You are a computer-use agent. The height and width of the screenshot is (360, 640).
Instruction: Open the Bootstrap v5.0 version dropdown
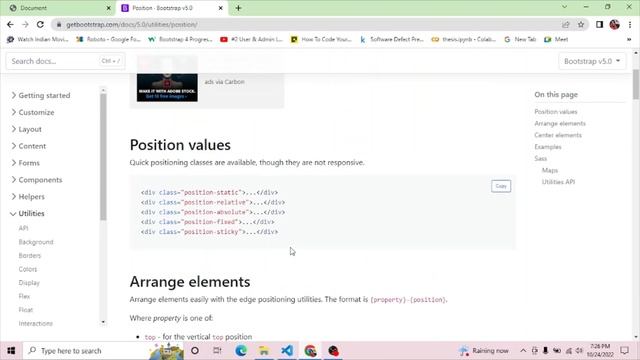tap(592, 61)
